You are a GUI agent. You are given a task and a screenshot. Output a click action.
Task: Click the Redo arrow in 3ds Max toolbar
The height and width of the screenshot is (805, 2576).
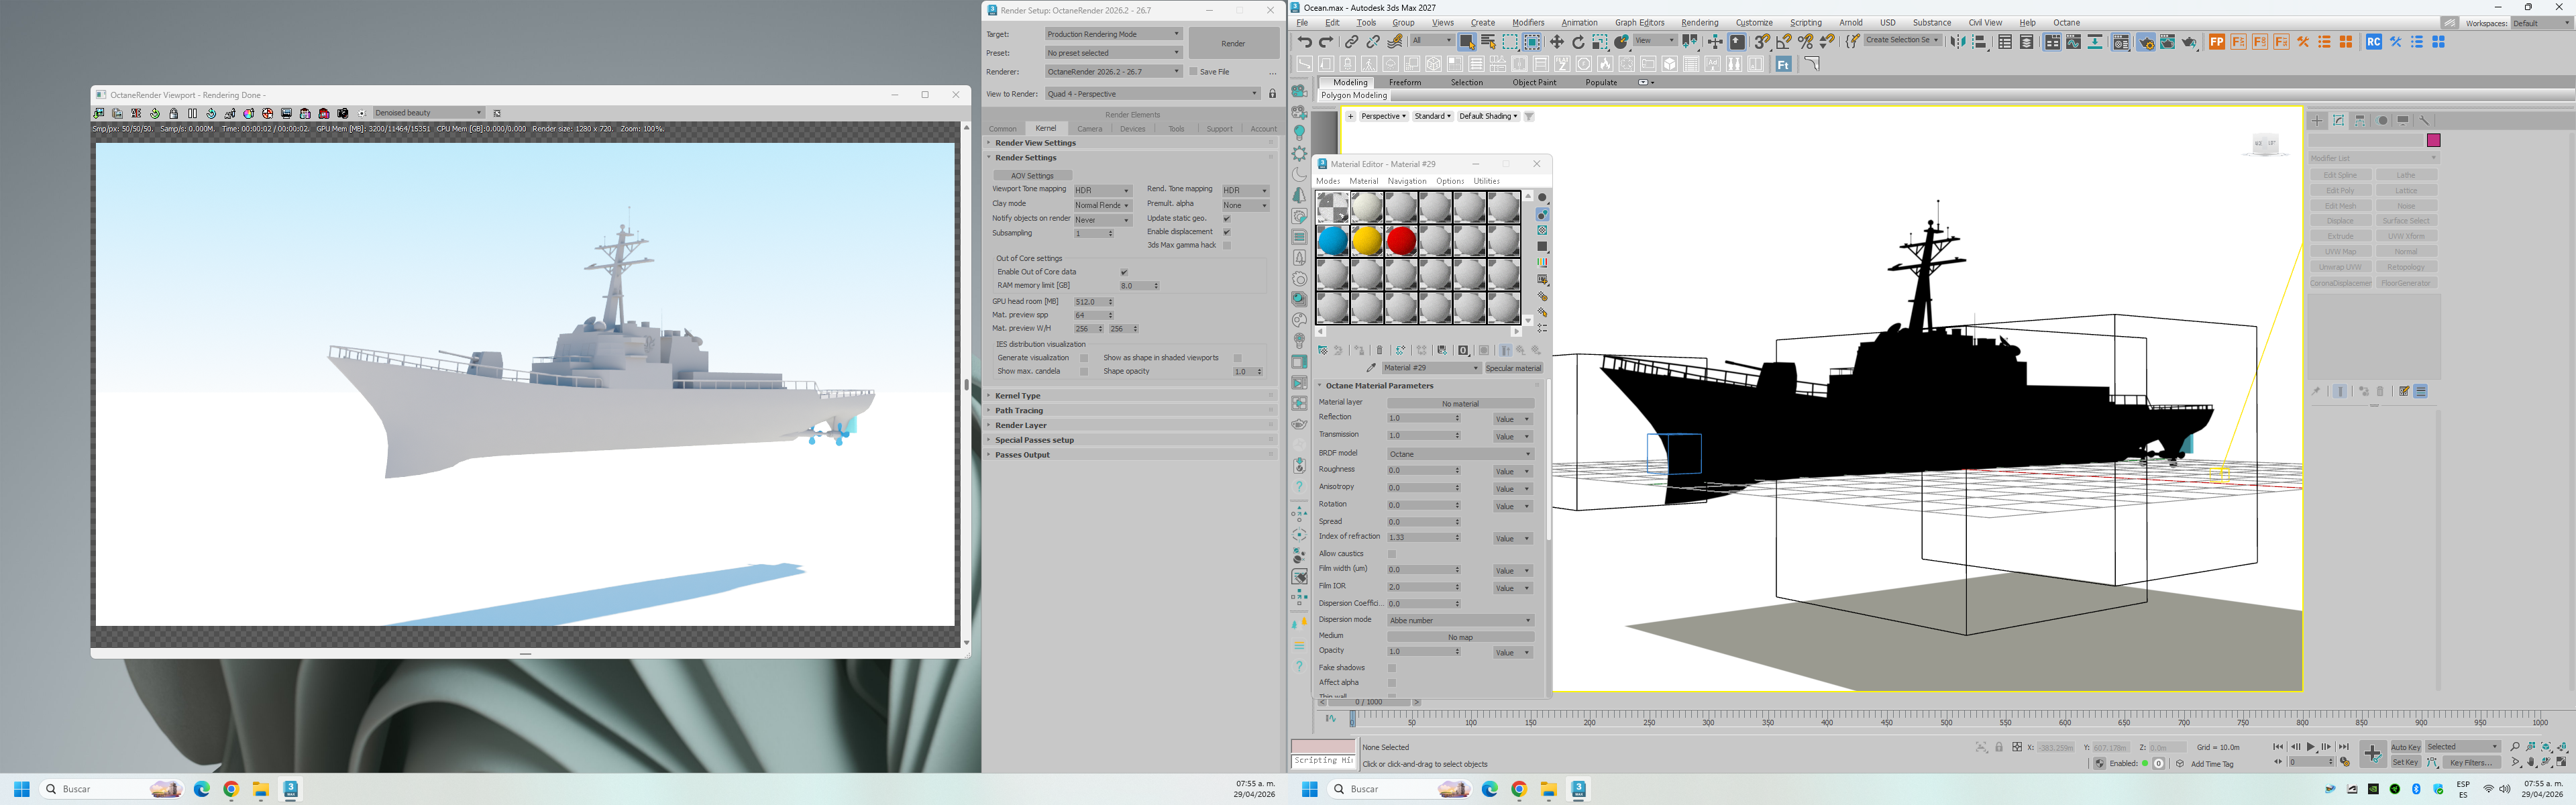1326,42
